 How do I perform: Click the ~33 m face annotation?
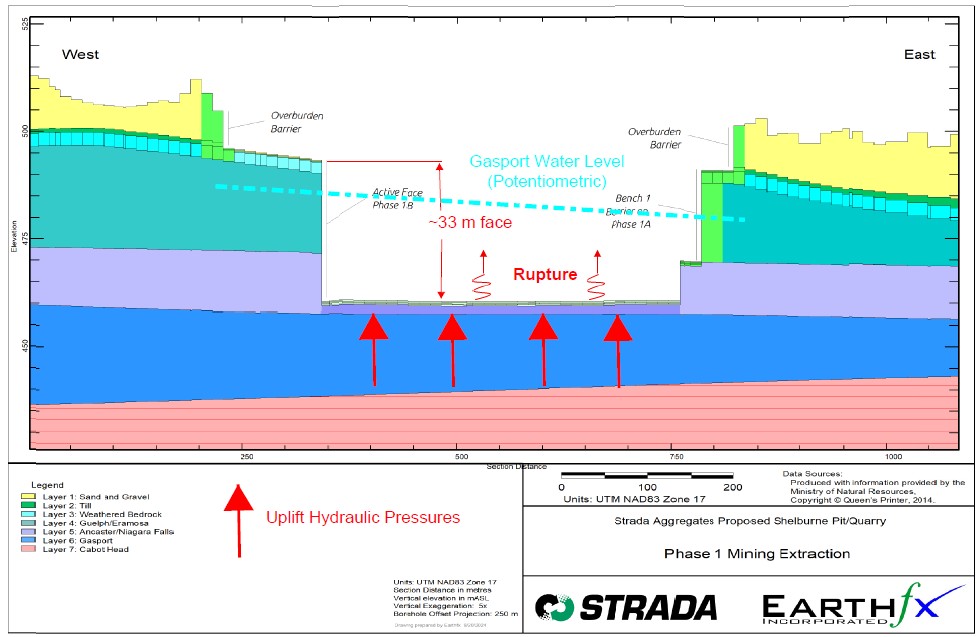tap(470, 223)
